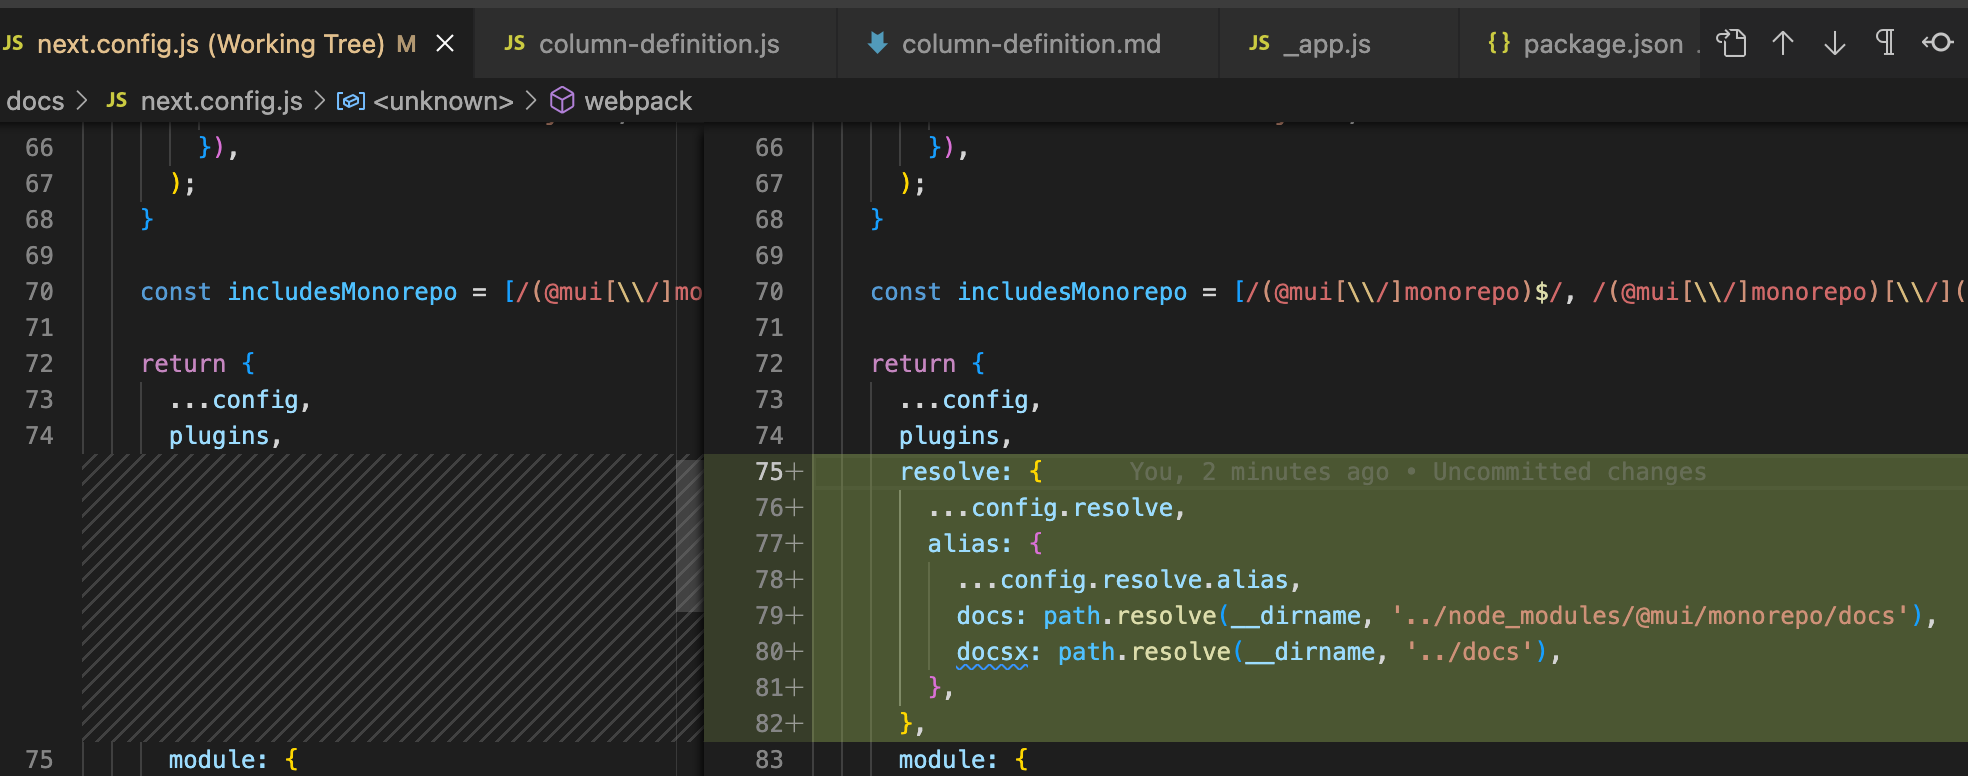This screenshot has width=1968, height=776.
Task: Click the '...config.resolve,' text on line 76
Action: (1057, 508)
